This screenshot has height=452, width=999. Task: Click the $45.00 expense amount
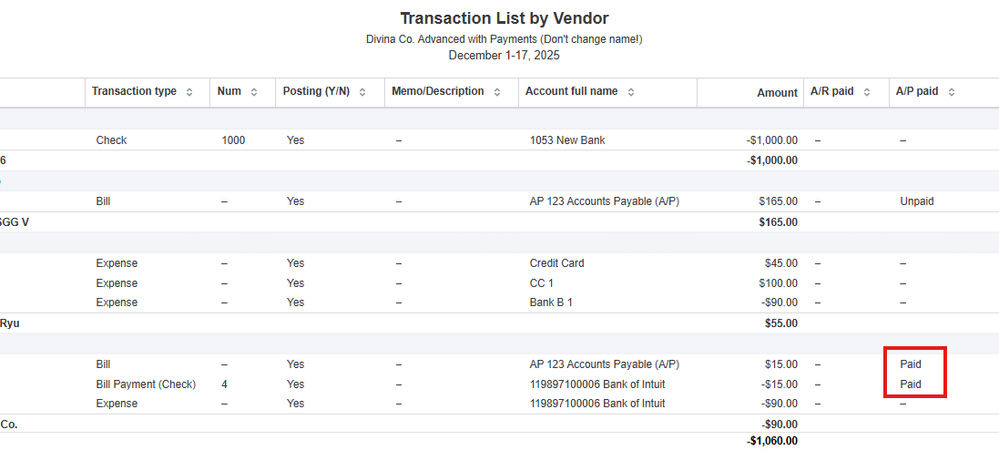point(780,263)
